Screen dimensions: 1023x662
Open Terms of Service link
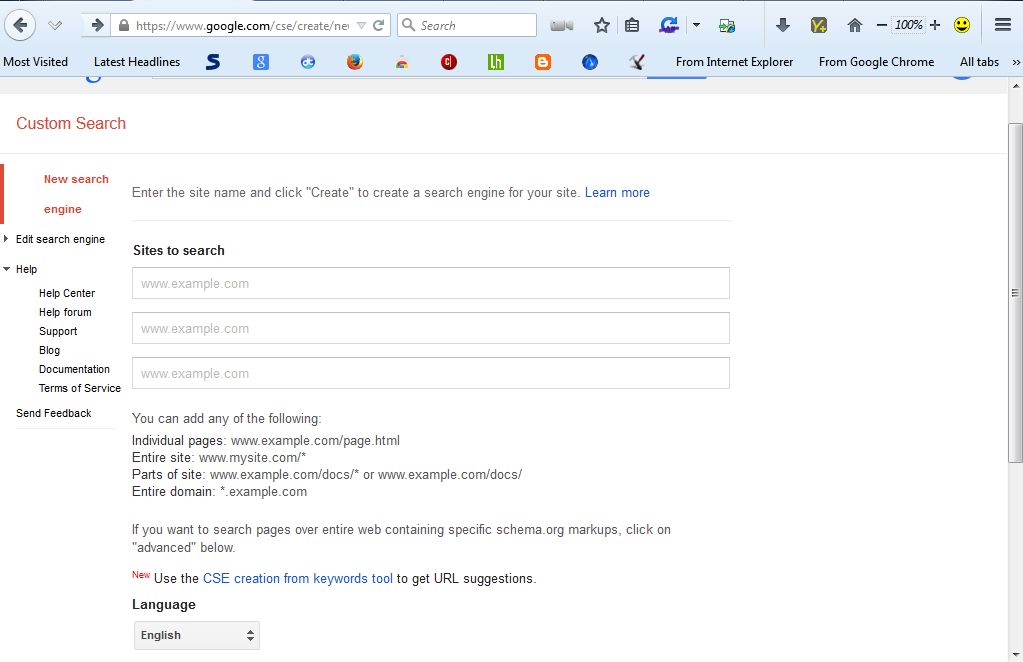pos(80,388)
